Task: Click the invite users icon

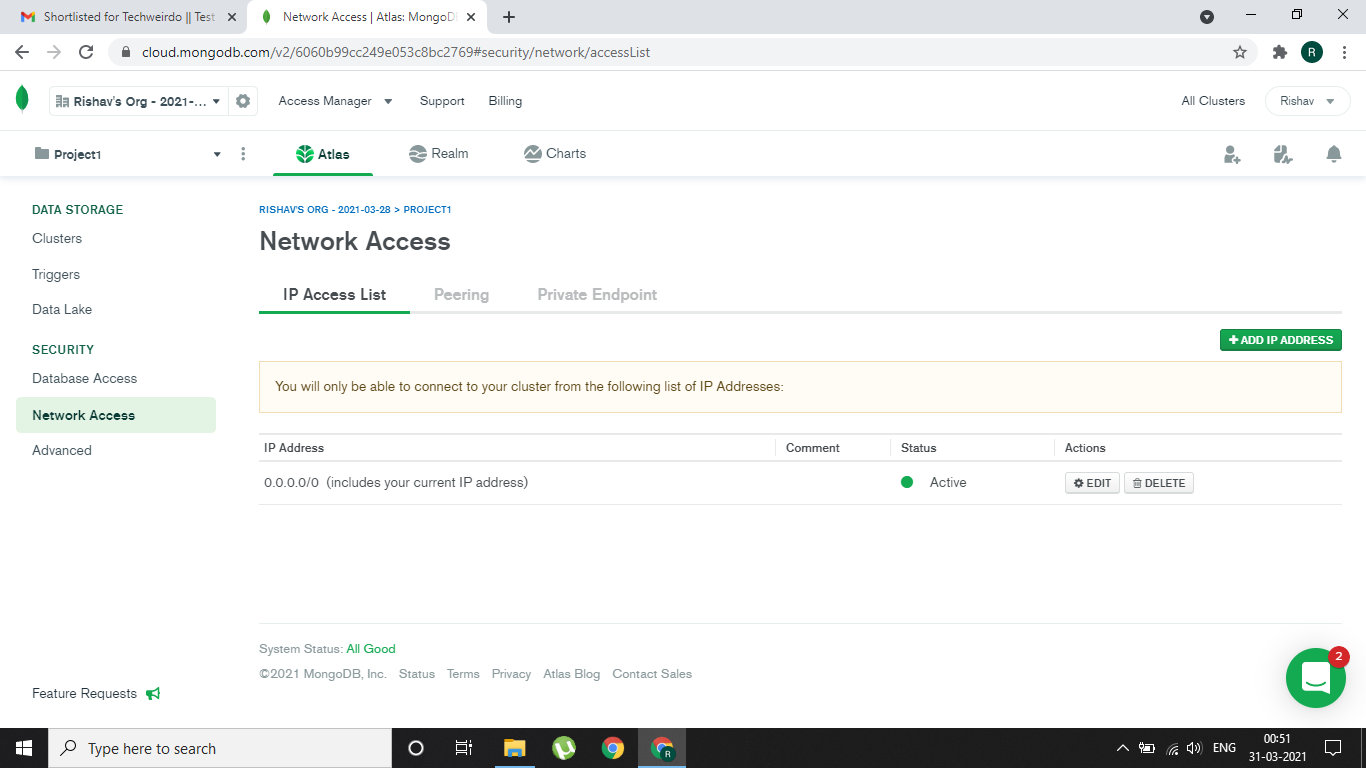Action: click(1231, 153)
